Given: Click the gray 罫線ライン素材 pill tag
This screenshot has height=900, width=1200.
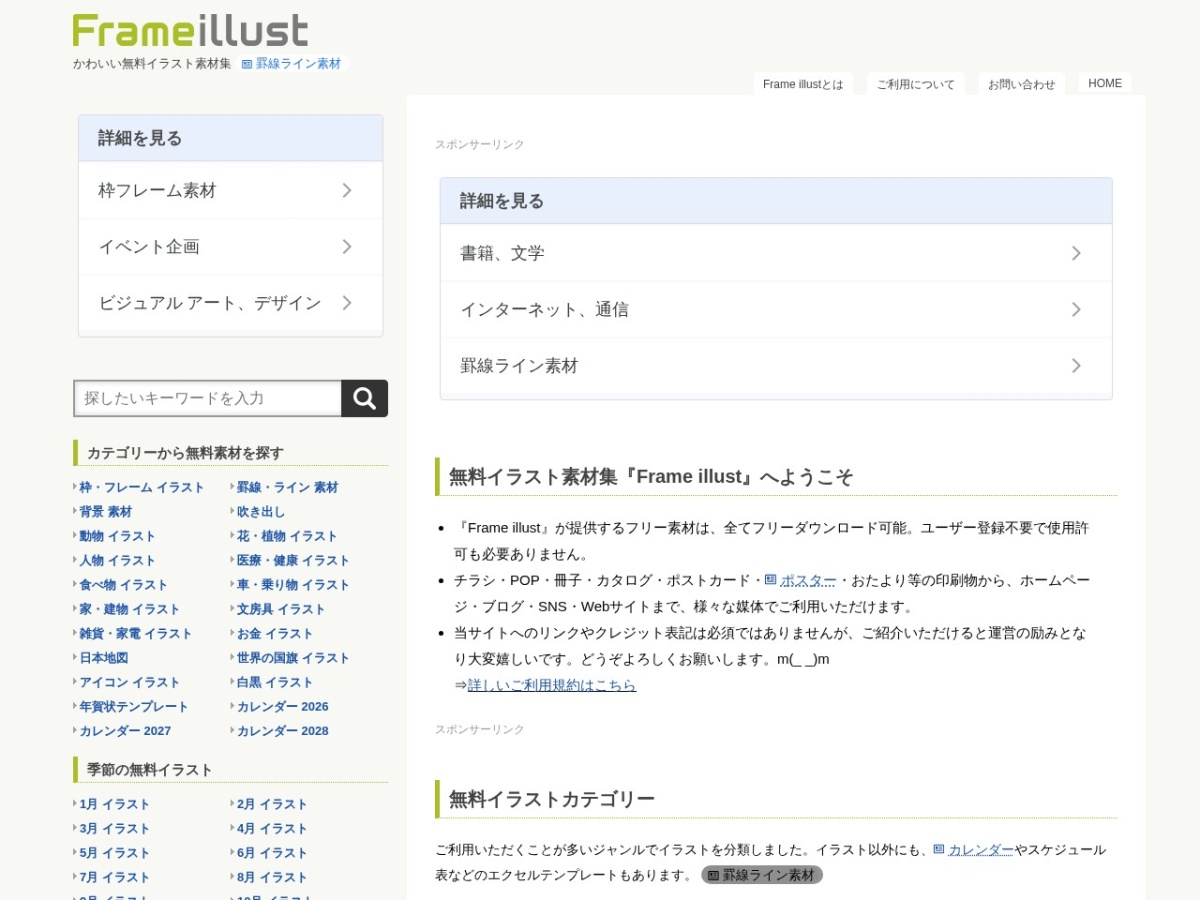Looking at the screenshot, I should click(762, 875).
